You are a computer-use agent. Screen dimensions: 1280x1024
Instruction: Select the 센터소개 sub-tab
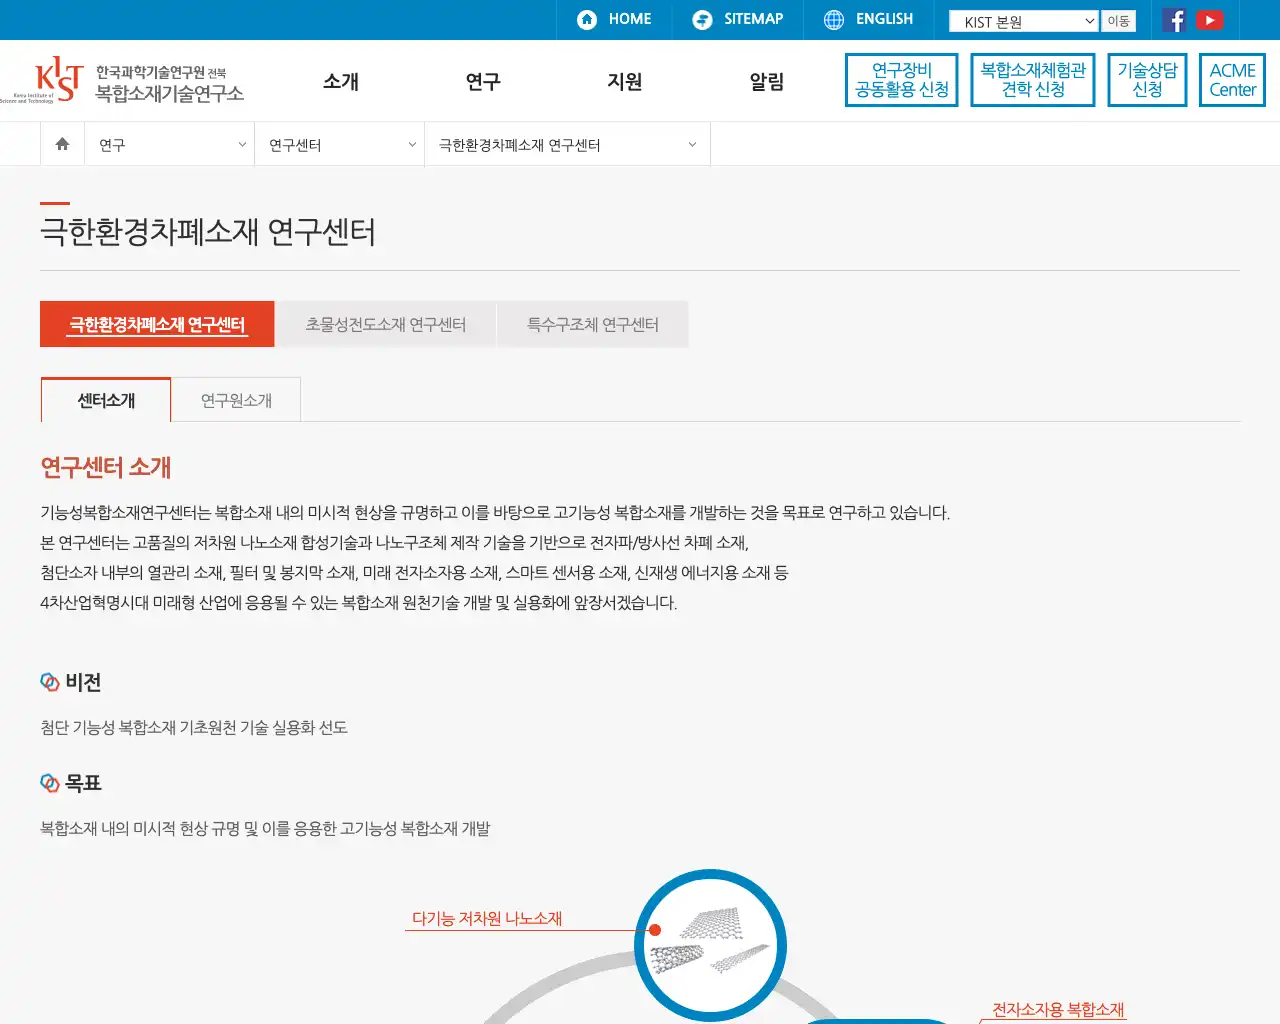pos(106,400)
